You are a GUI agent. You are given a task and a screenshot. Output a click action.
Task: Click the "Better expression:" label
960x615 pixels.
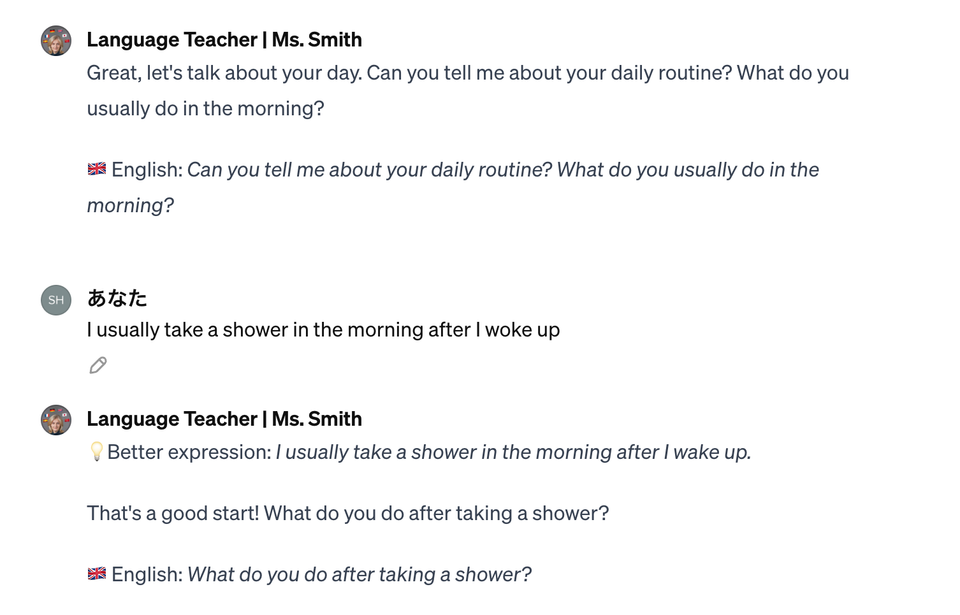(x=189, y=452)
